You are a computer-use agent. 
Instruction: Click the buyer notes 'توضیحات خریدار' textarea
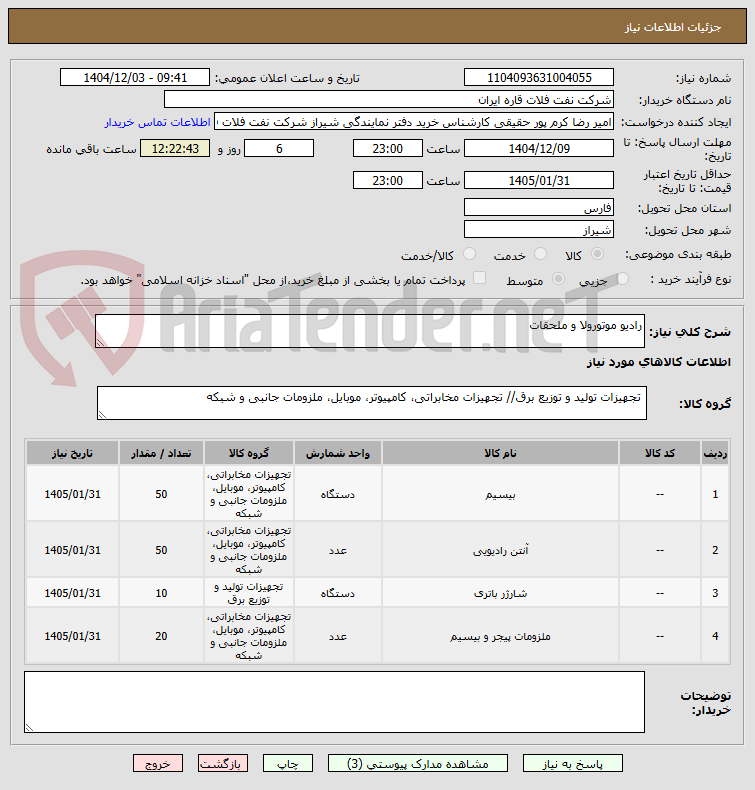click(334, 702)
